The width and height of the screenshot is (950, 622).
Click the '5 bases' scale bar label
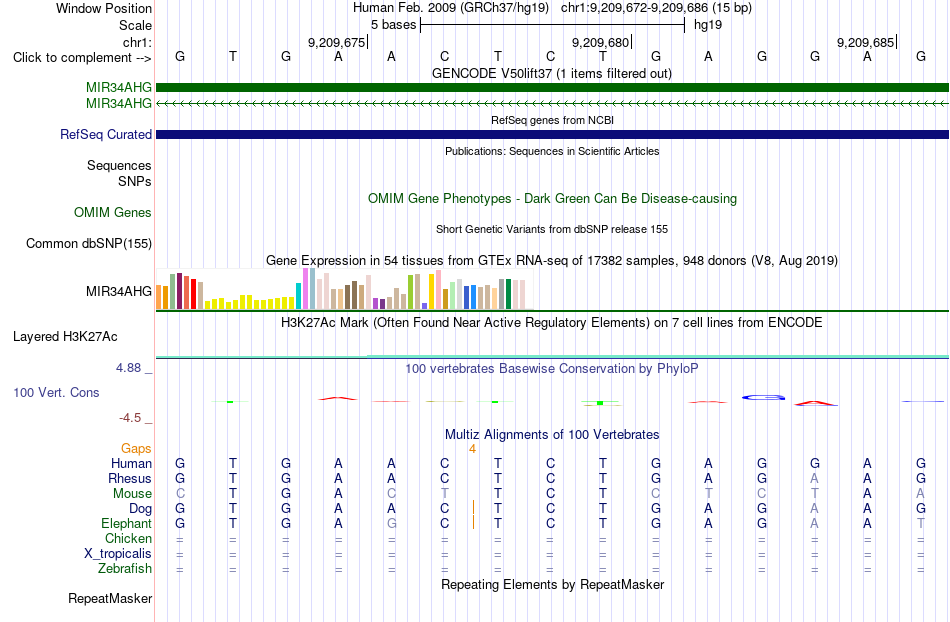point(393,25)
